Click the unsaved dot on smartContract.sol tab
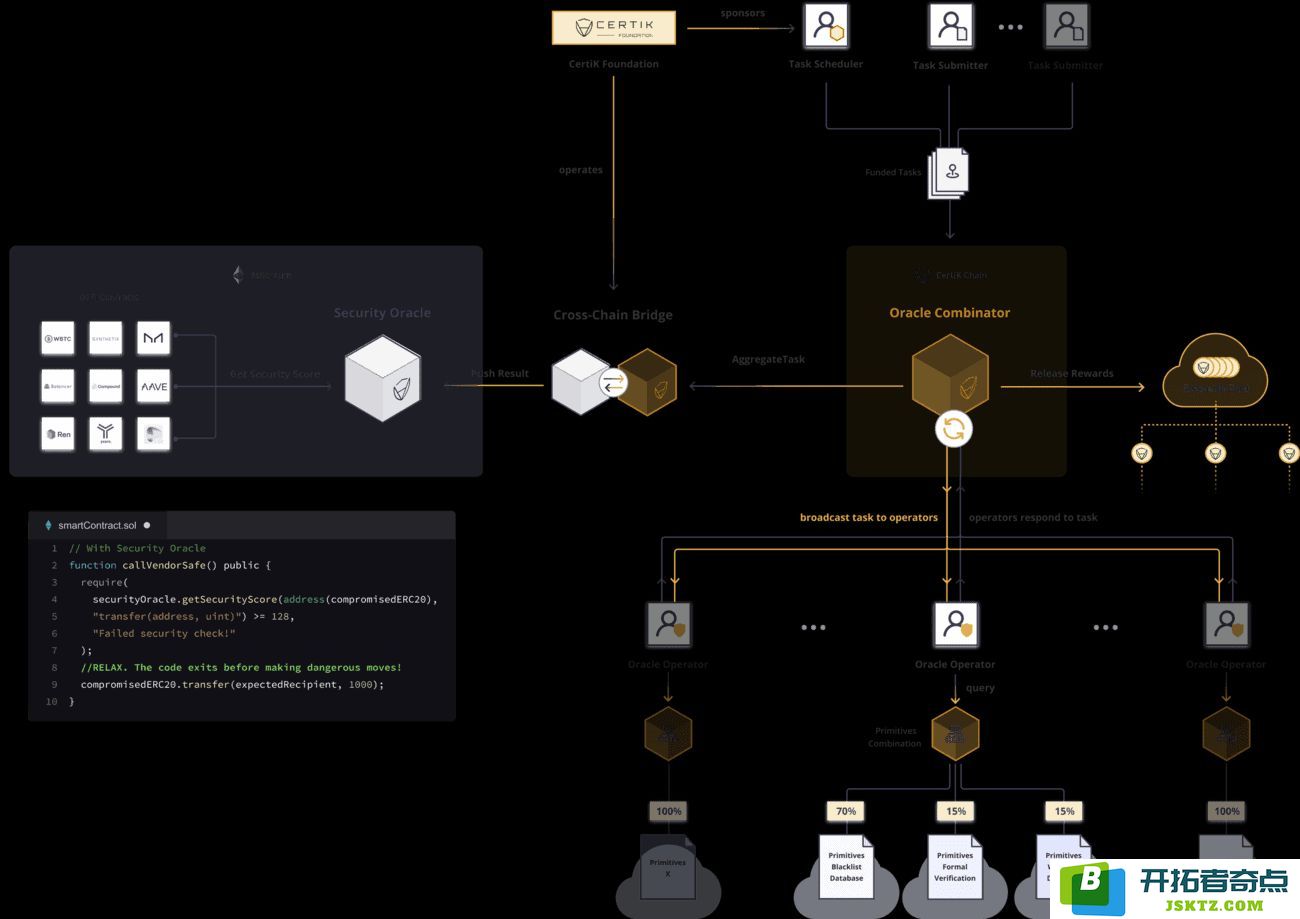 pos(147,525)
